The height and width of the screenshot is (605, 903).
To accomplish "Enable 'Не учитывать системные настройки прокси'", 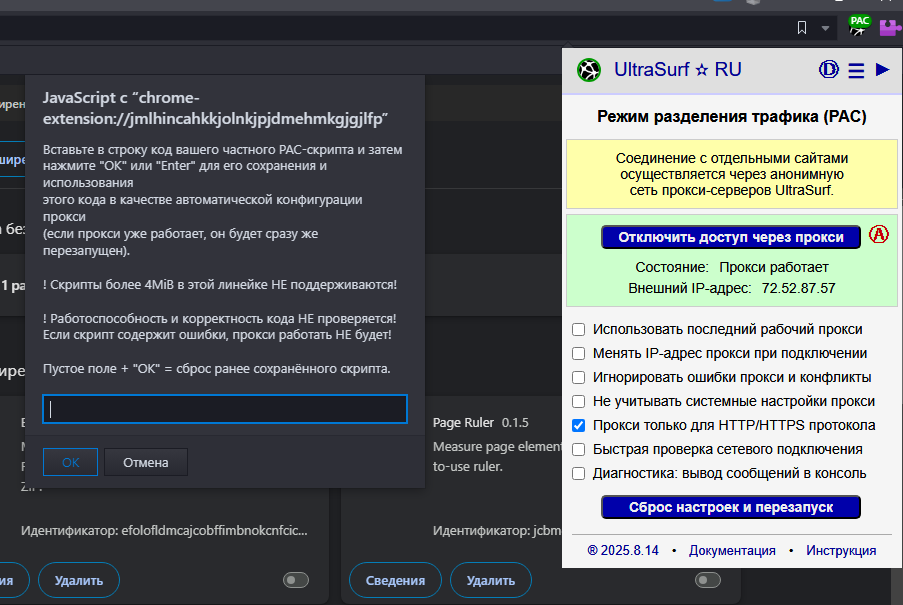I will tap(578, 401).
